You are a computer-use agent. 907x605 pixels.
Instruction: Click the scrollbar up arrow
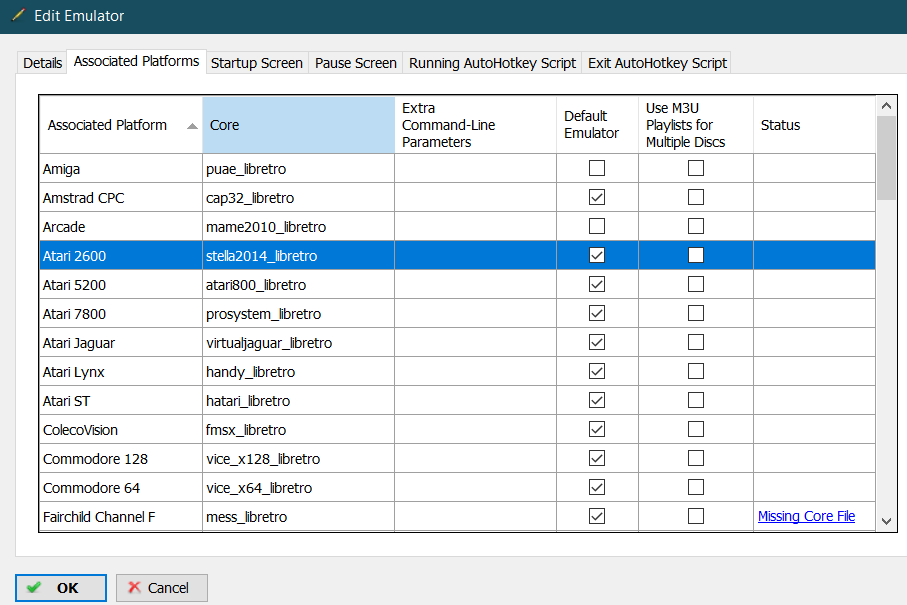click(x=886, y=106)
